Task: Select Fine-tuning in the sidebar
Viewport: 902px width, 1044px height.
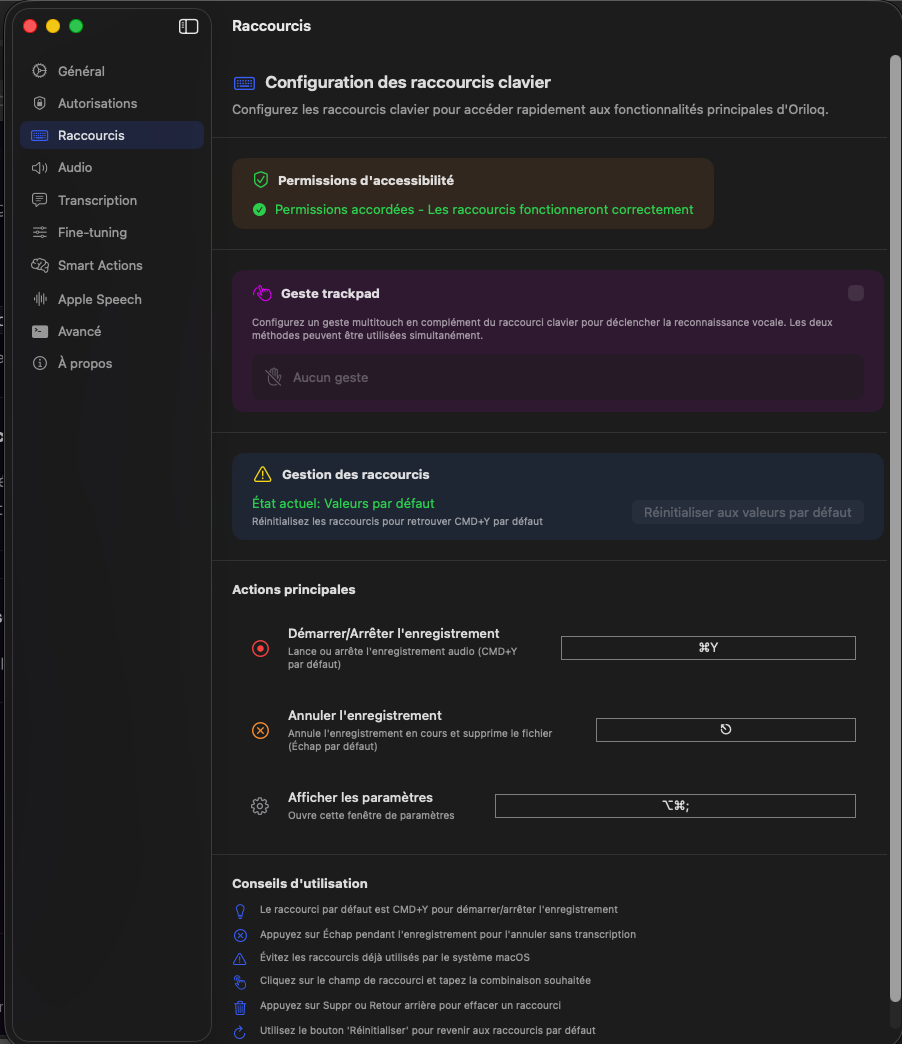Action: click(112, 232)
